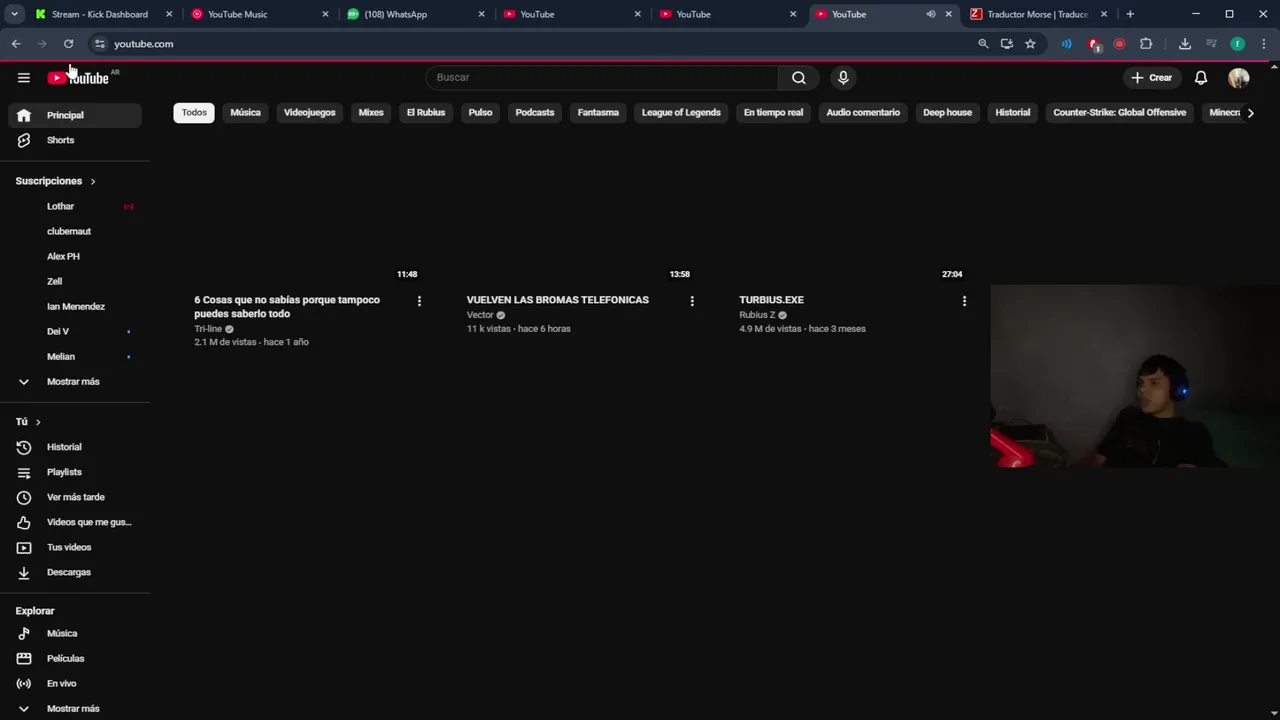1280x720 pixels.
Task: Open Películas under Explorar
Action: coord(75,658)
